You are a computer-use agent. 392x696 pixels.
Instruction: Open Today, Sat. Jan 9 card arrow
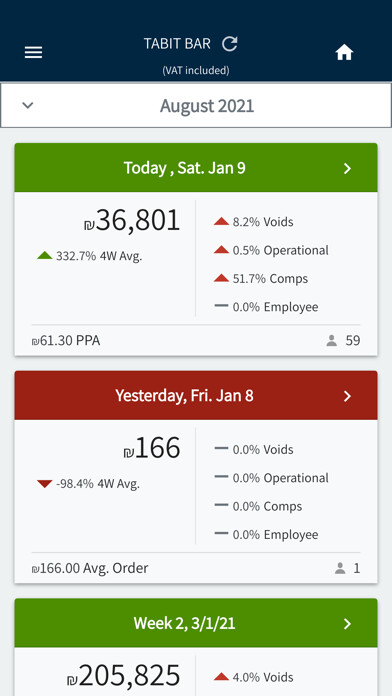pos(348,168)
